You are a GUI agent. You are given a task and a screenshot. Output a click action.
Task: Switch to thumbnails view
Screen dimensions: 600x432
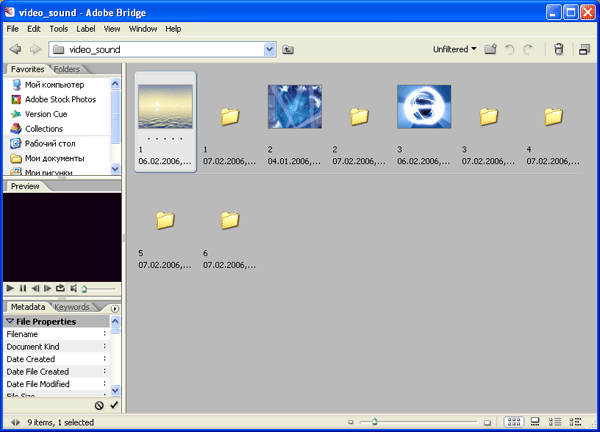click(513, 422)
